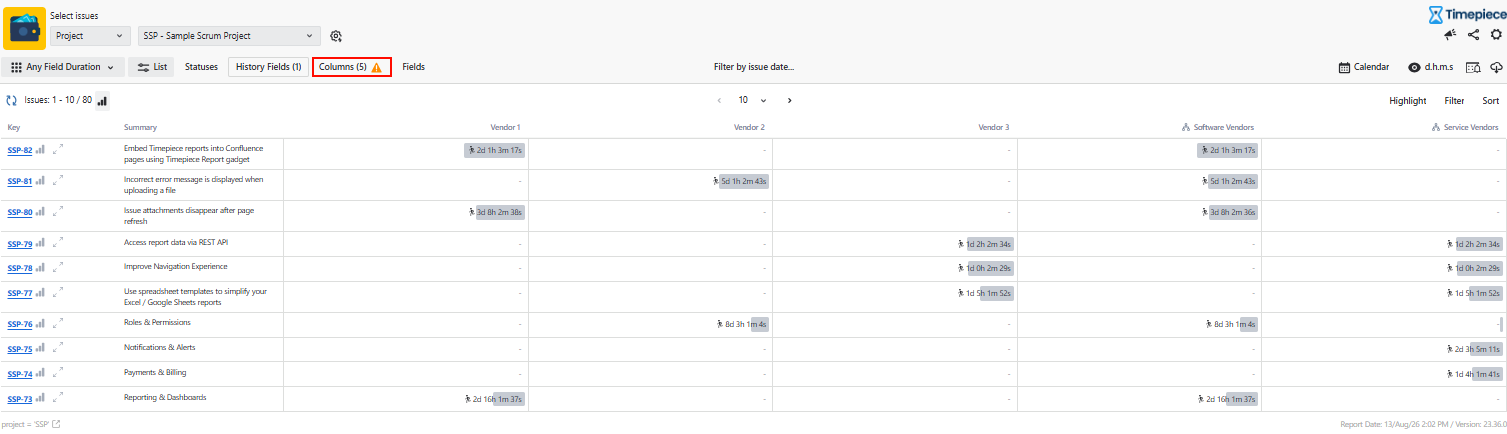Click the Service Vendors column header

click(x=1465, y=127)
